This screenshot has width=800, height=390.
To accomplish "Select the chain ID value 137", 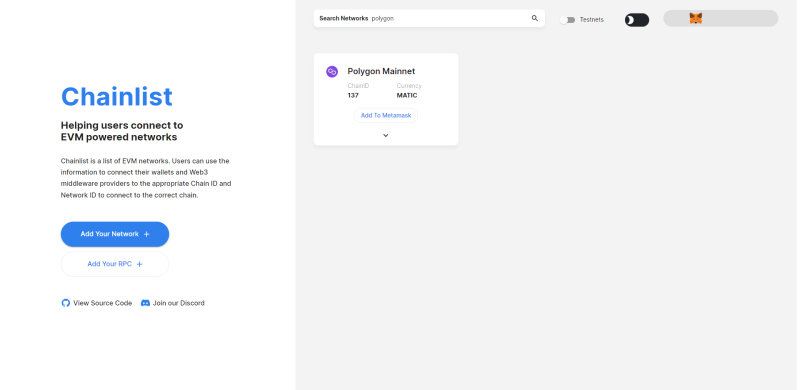I will tap(353, 95).
